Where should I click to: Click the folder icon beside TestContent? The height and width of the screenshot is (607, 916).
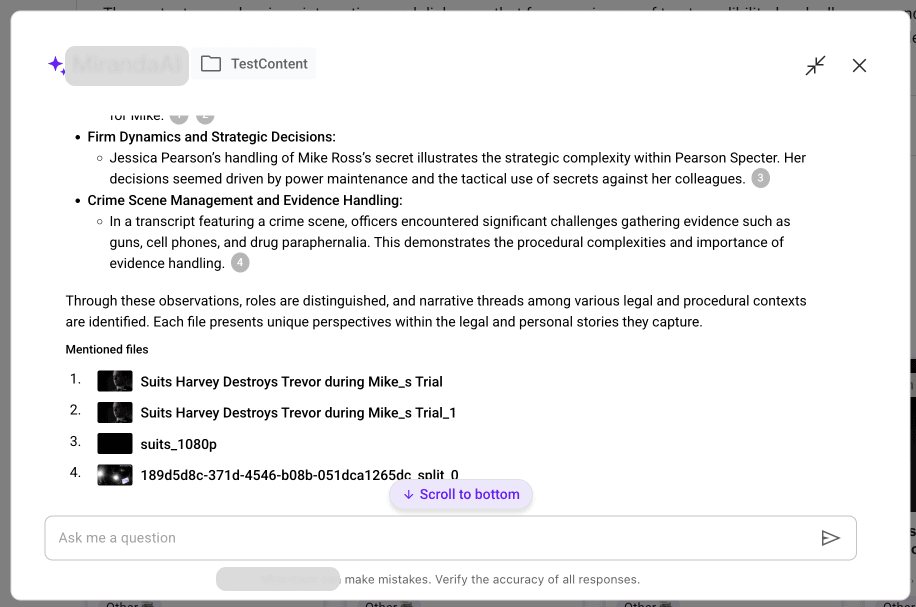click(211, 62)
